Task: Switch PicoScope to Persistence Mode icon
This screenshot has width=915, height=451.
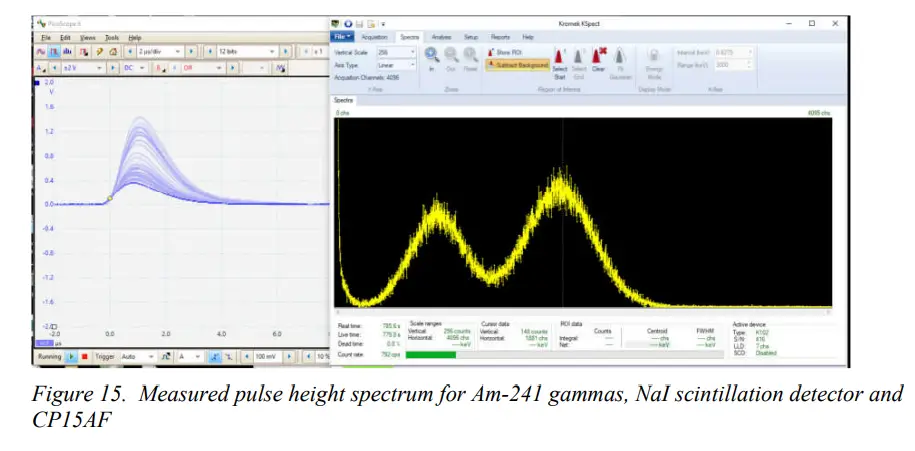Action: (x=54, y=52)
